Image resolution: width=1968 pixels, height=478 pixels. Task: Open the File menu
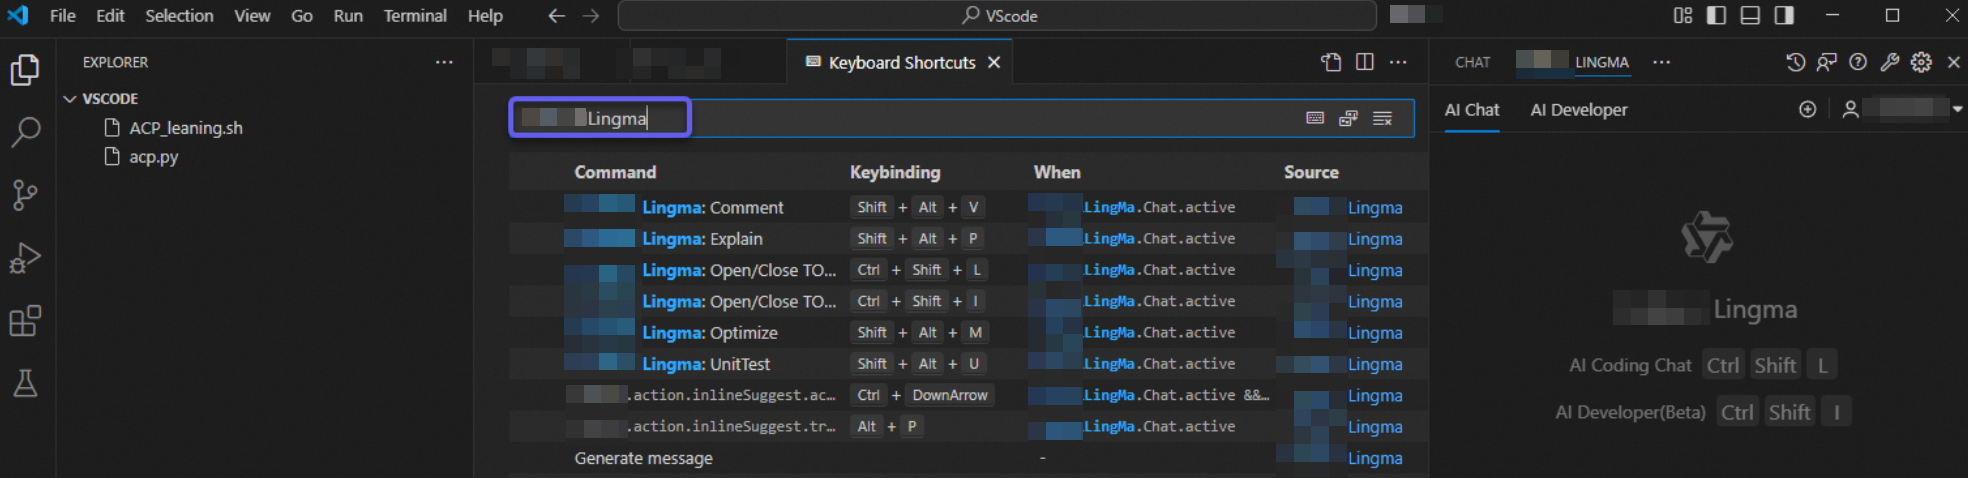(62, 16)
